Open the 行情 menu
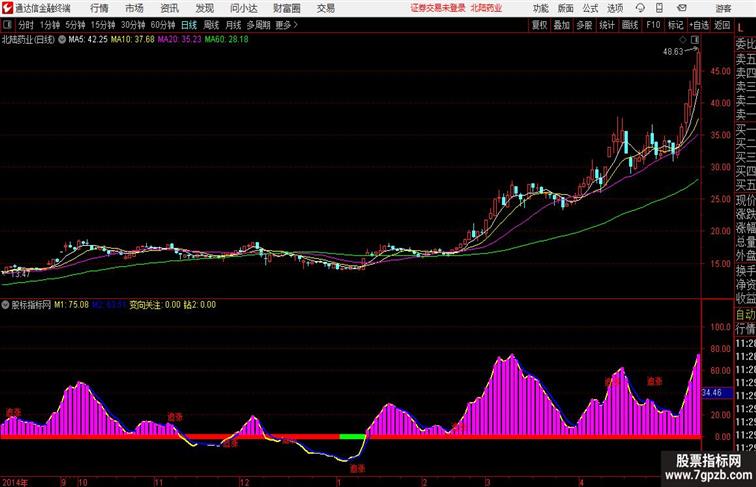The image size is (756, 487). pos(99,8)
